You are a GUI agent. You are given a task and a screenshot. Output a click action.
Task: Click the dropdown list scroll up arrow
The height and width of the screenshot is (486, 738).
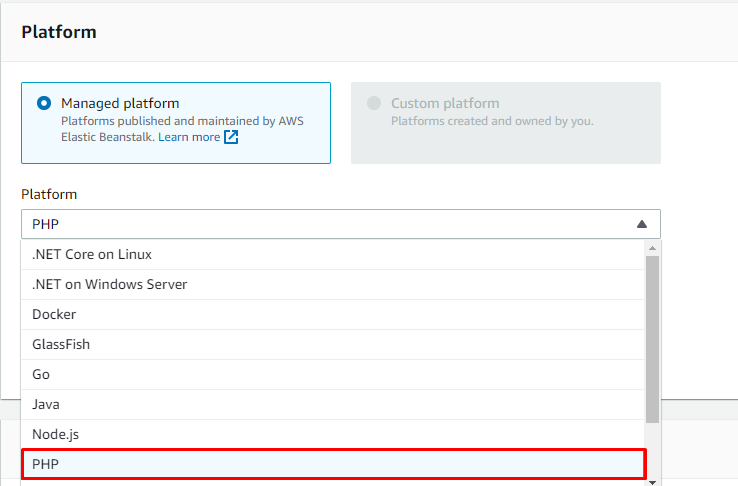[652, 248]
